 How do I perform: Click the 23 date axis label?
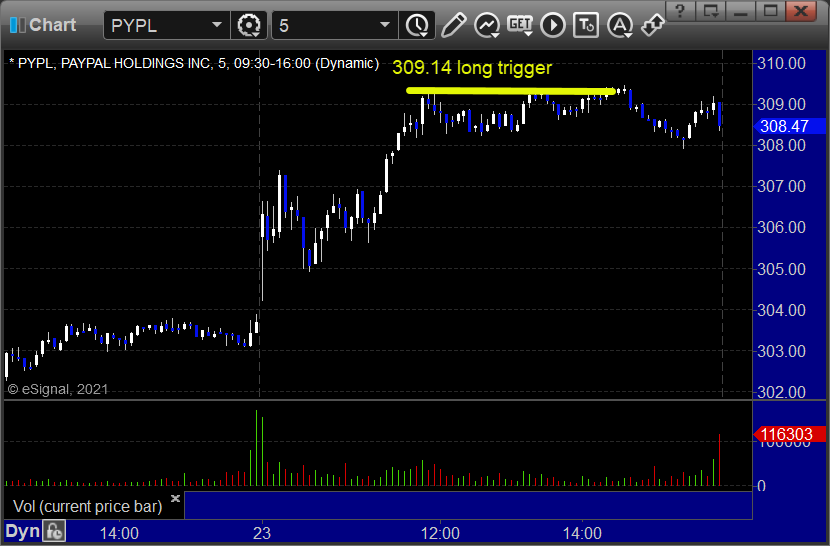[261, 533]
